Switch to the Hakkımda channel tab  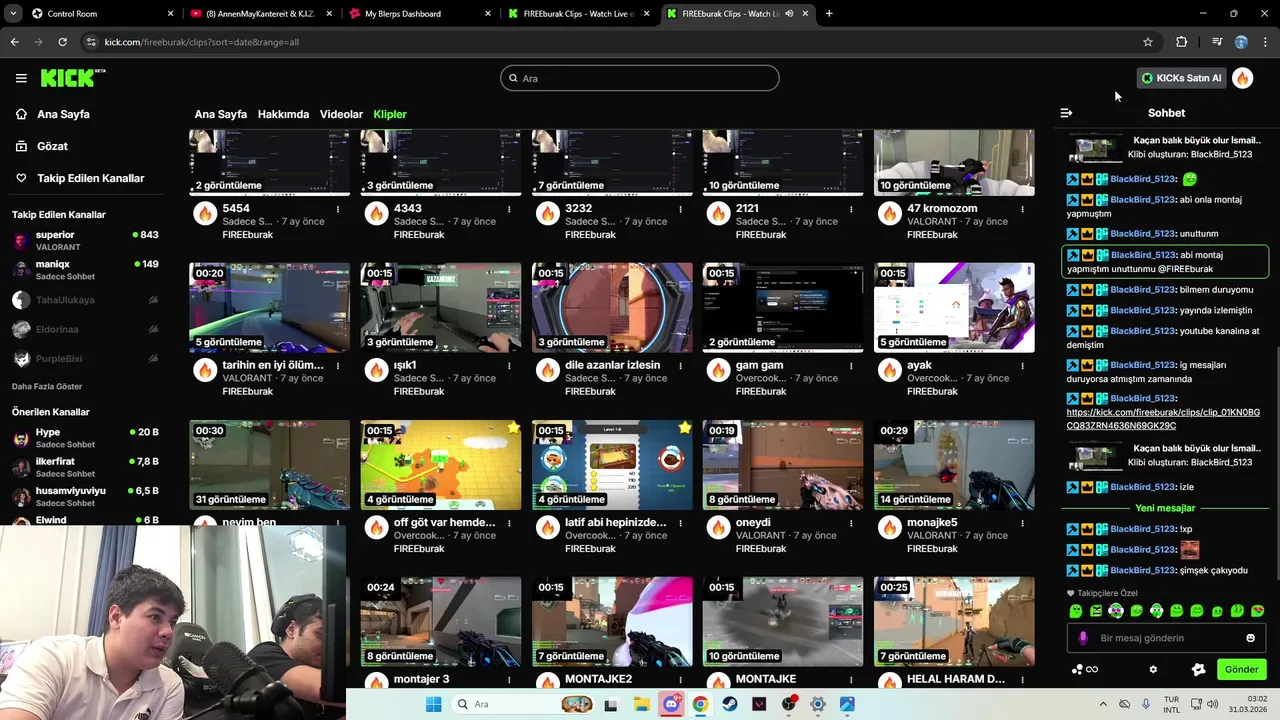point(283,114)
